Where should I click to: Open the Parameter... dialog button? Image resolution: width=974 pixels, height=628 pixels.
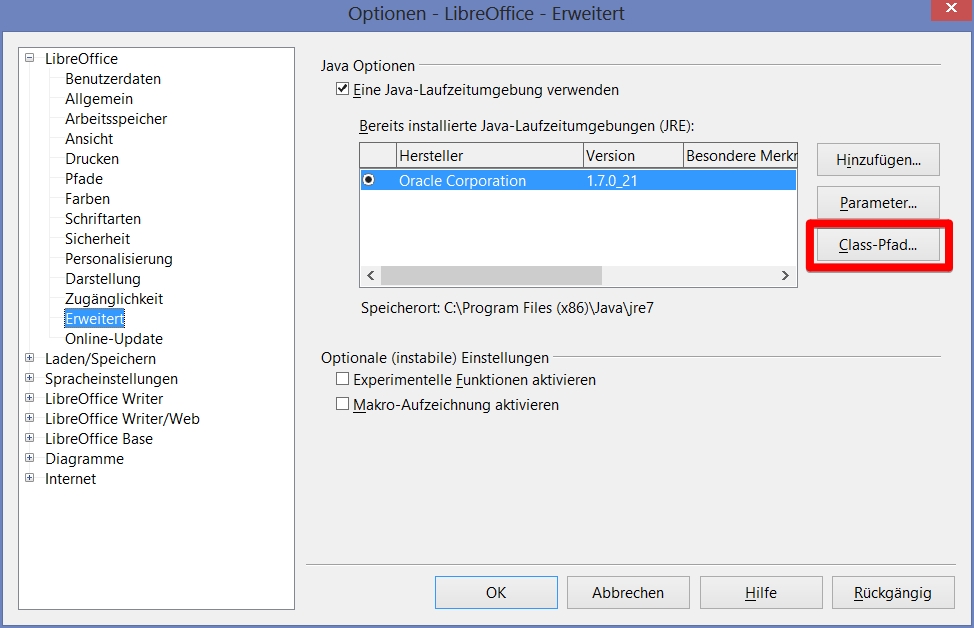point(878,203)
